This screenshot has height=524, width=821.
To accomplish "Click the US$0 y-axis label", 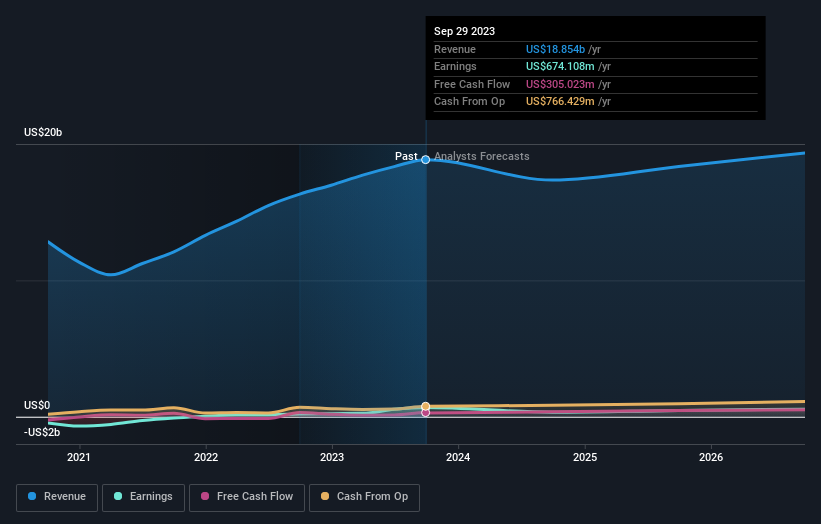I will pyautogui.click(x=37, y=406).
